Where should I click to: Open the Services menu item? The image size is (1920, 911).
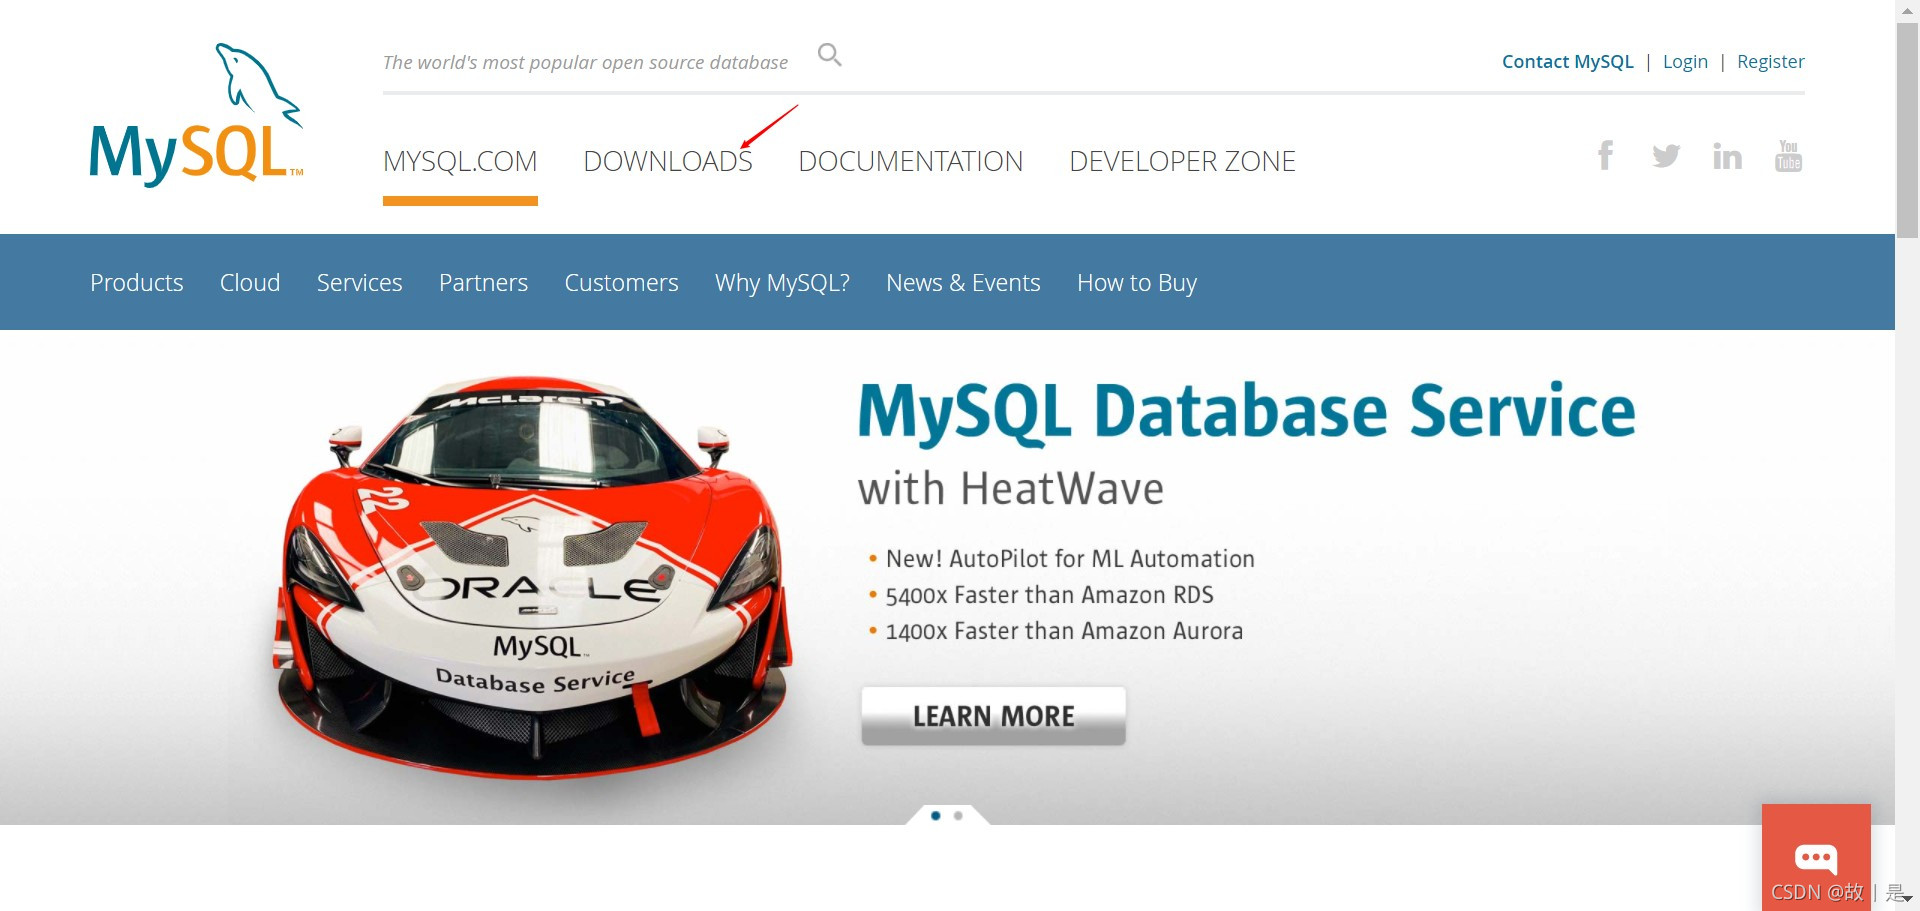click(360, 283)
